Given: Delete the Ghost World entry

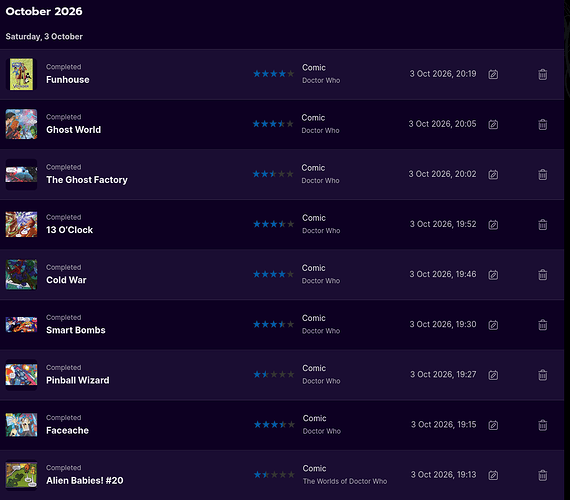Looking at the screenshot, I should (542, 125).
